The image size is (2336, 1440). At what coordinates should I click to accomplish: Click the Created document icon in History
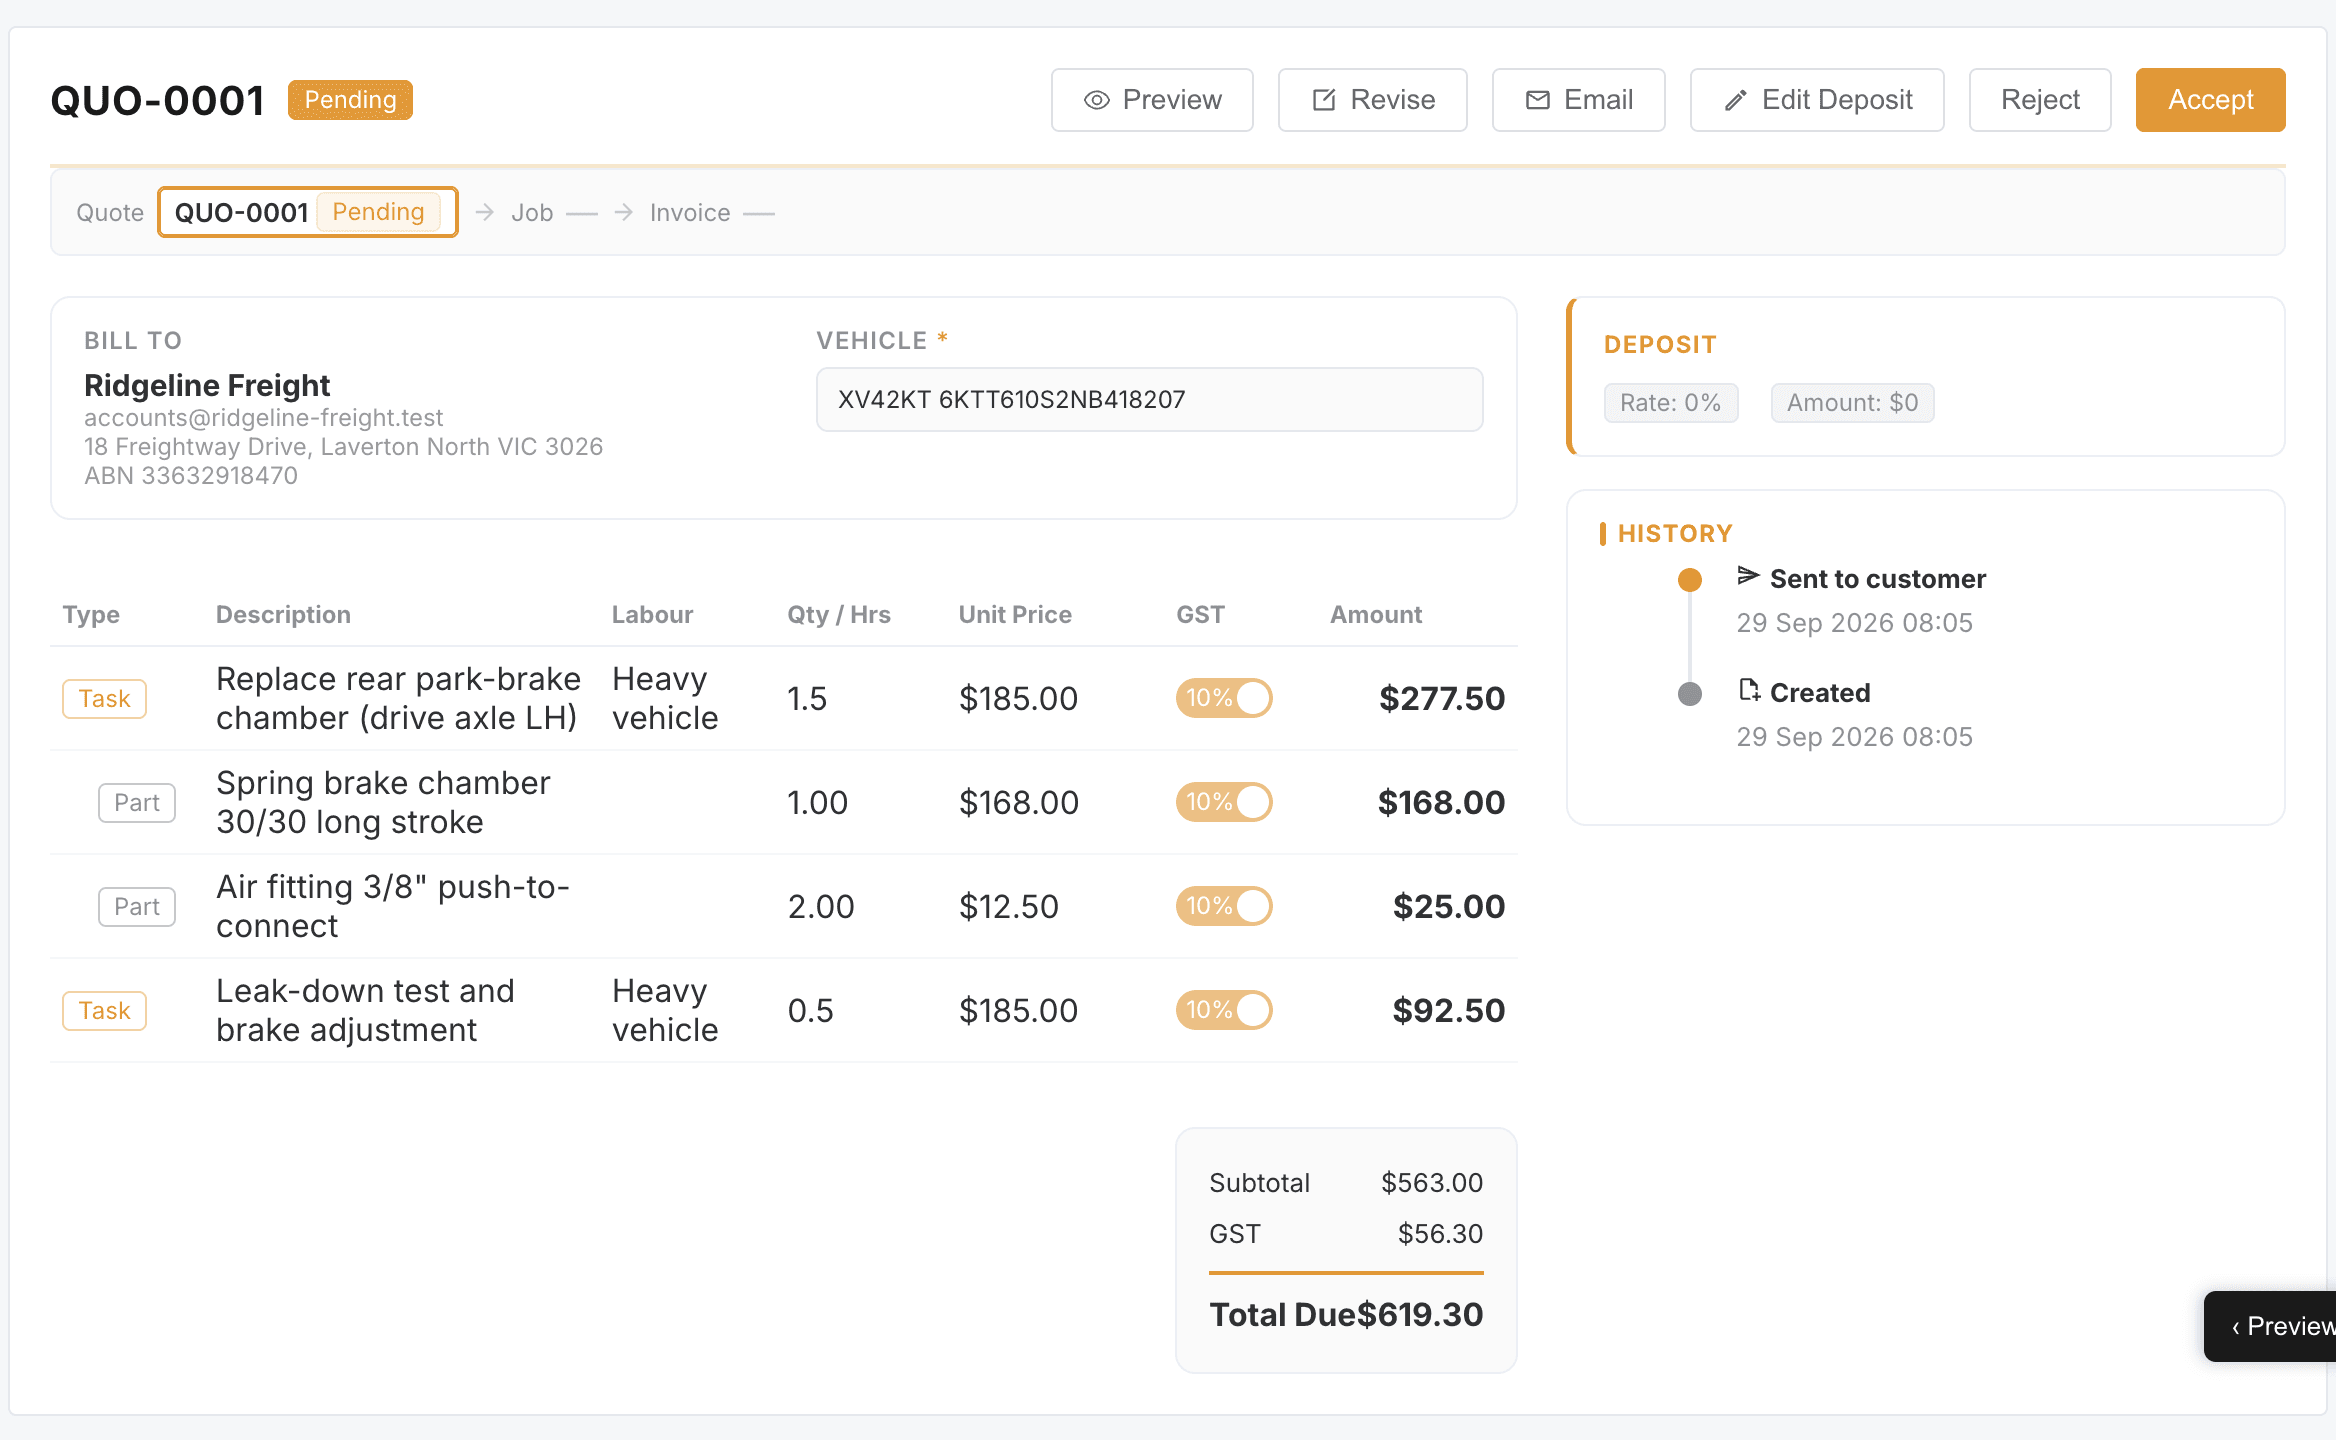(1749, 689)
